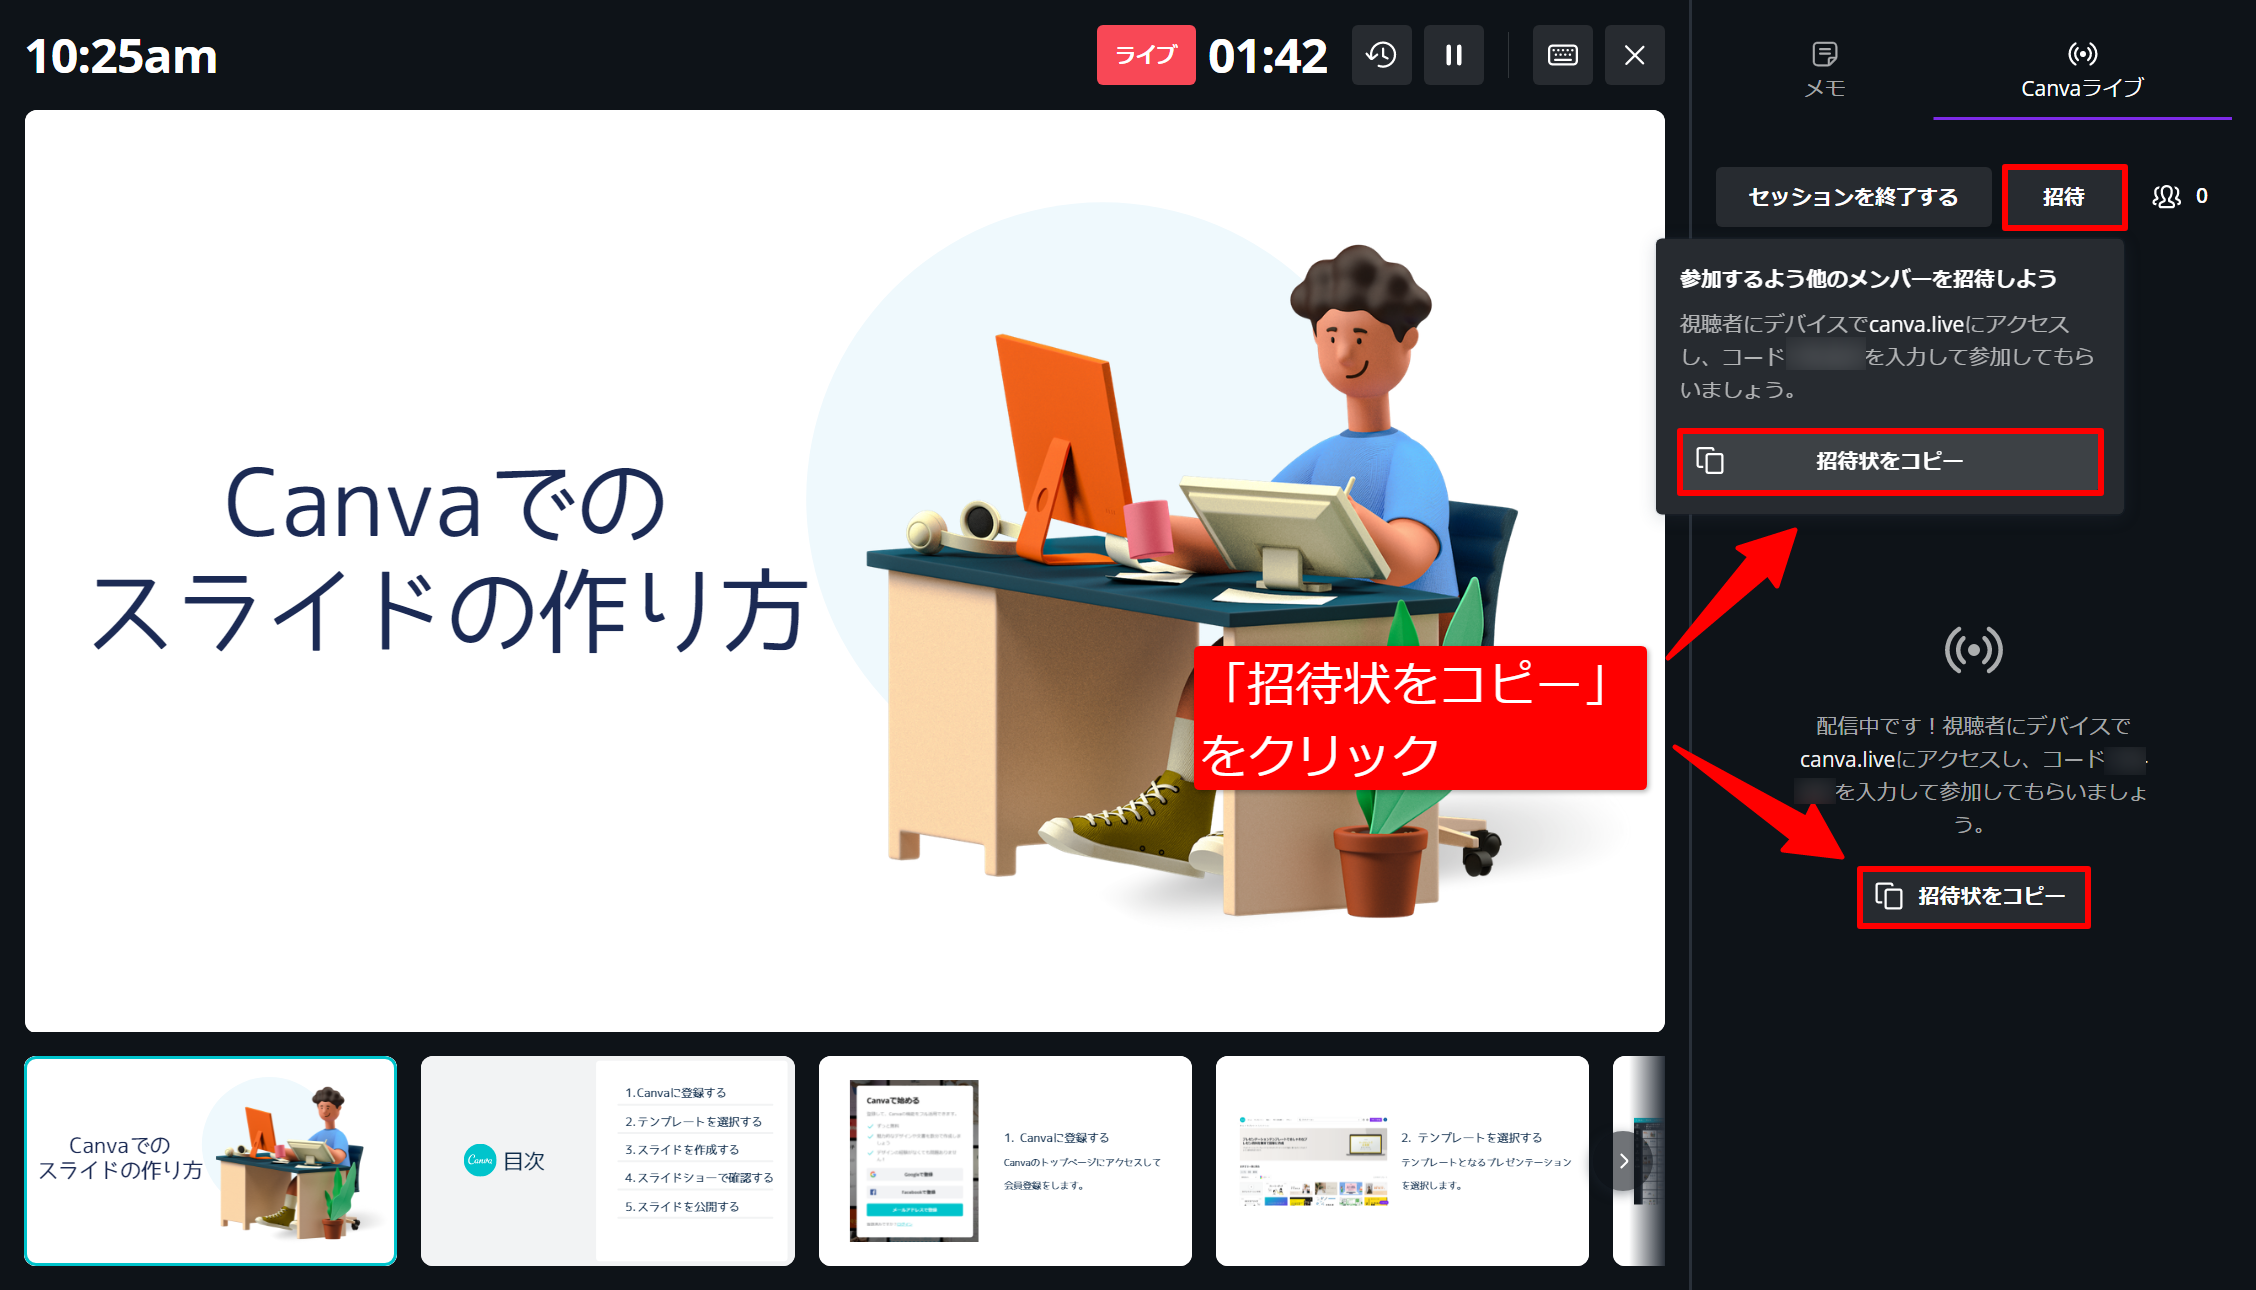
Task: Click the lower 招待状をコピー button
Action: pos(1973,897)
